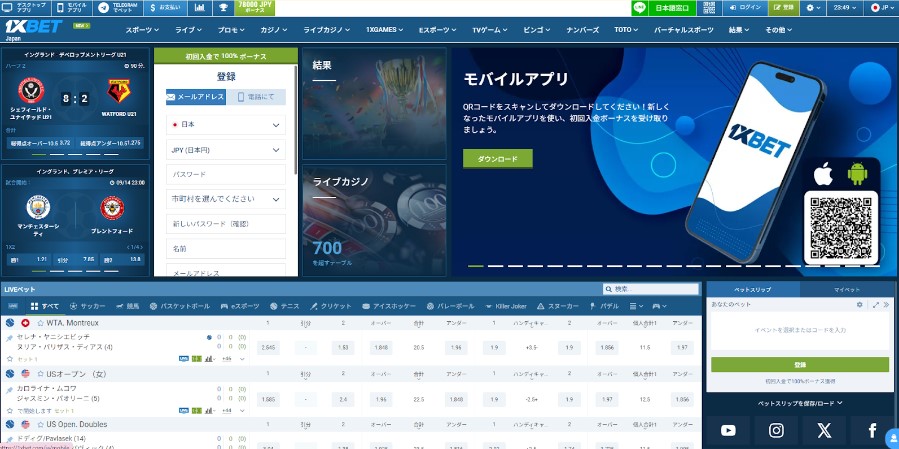899x449 pixels.
Task: Click the パスワード input field
Action: pos(226,174)
